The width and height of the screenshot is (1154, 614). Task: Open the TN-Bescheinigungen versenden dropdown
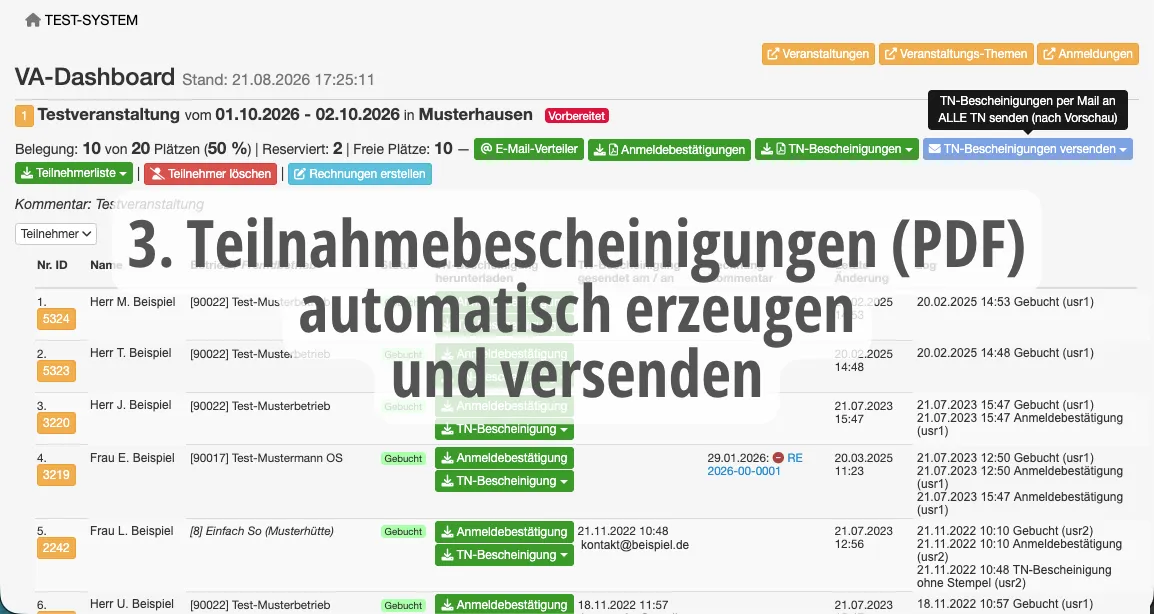click(1027, 149)
